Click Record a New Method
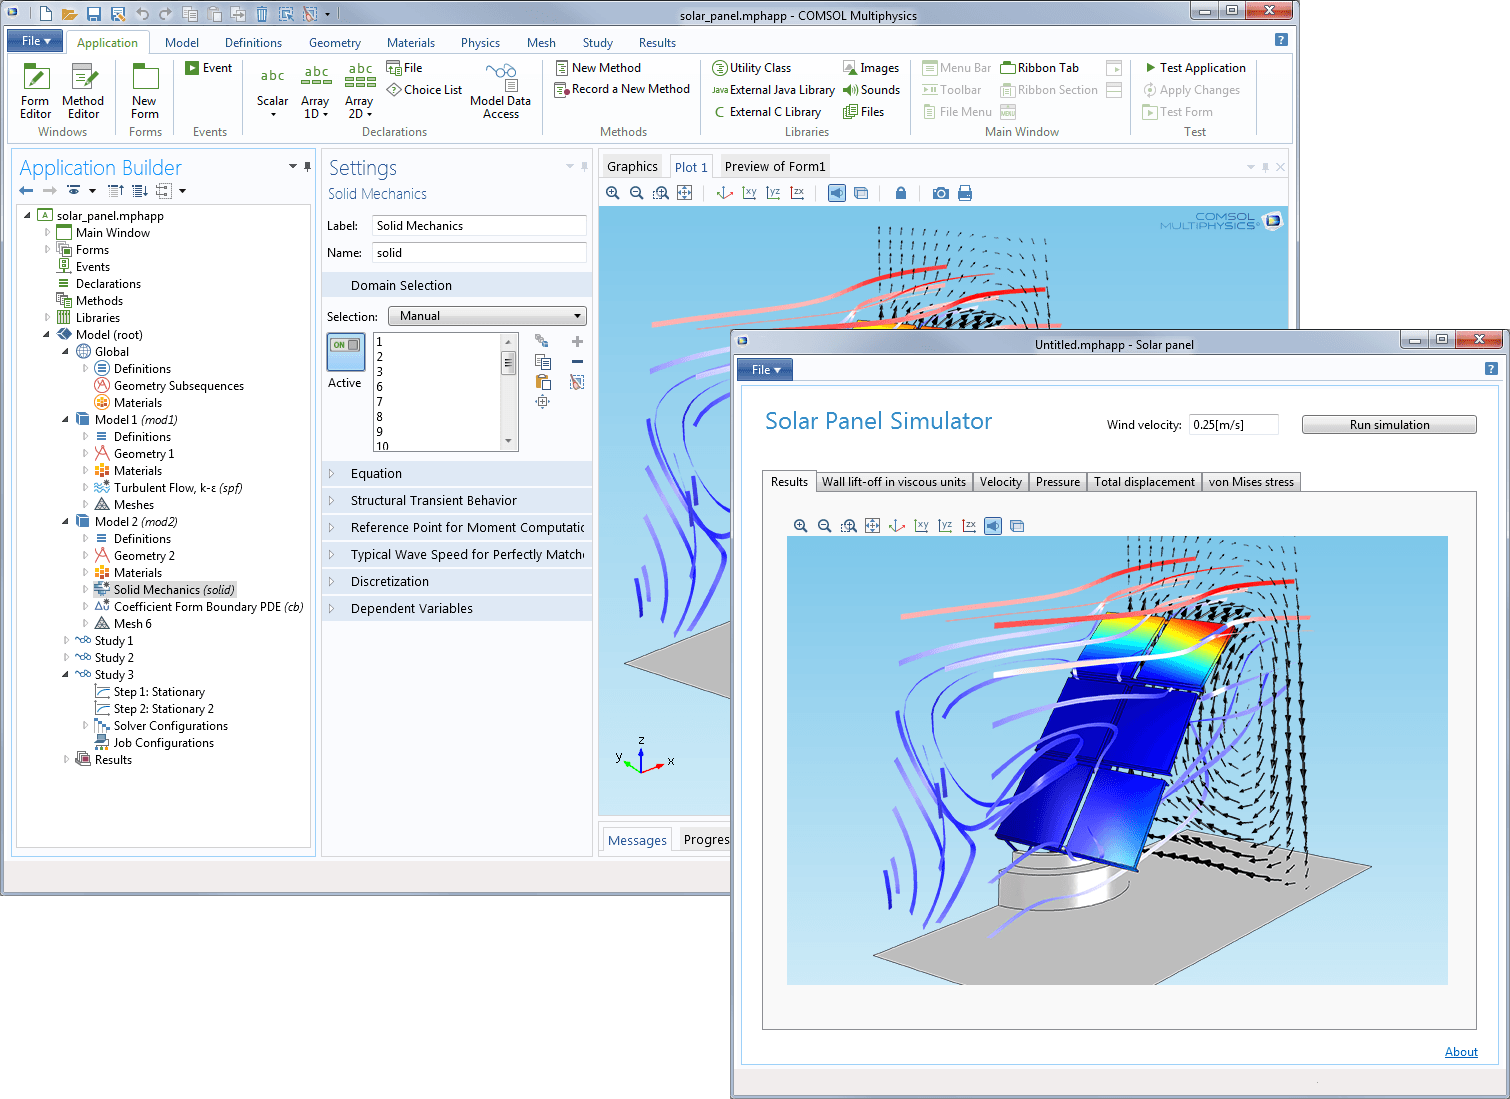The image size is (1510, 1099). click(622, 89)
